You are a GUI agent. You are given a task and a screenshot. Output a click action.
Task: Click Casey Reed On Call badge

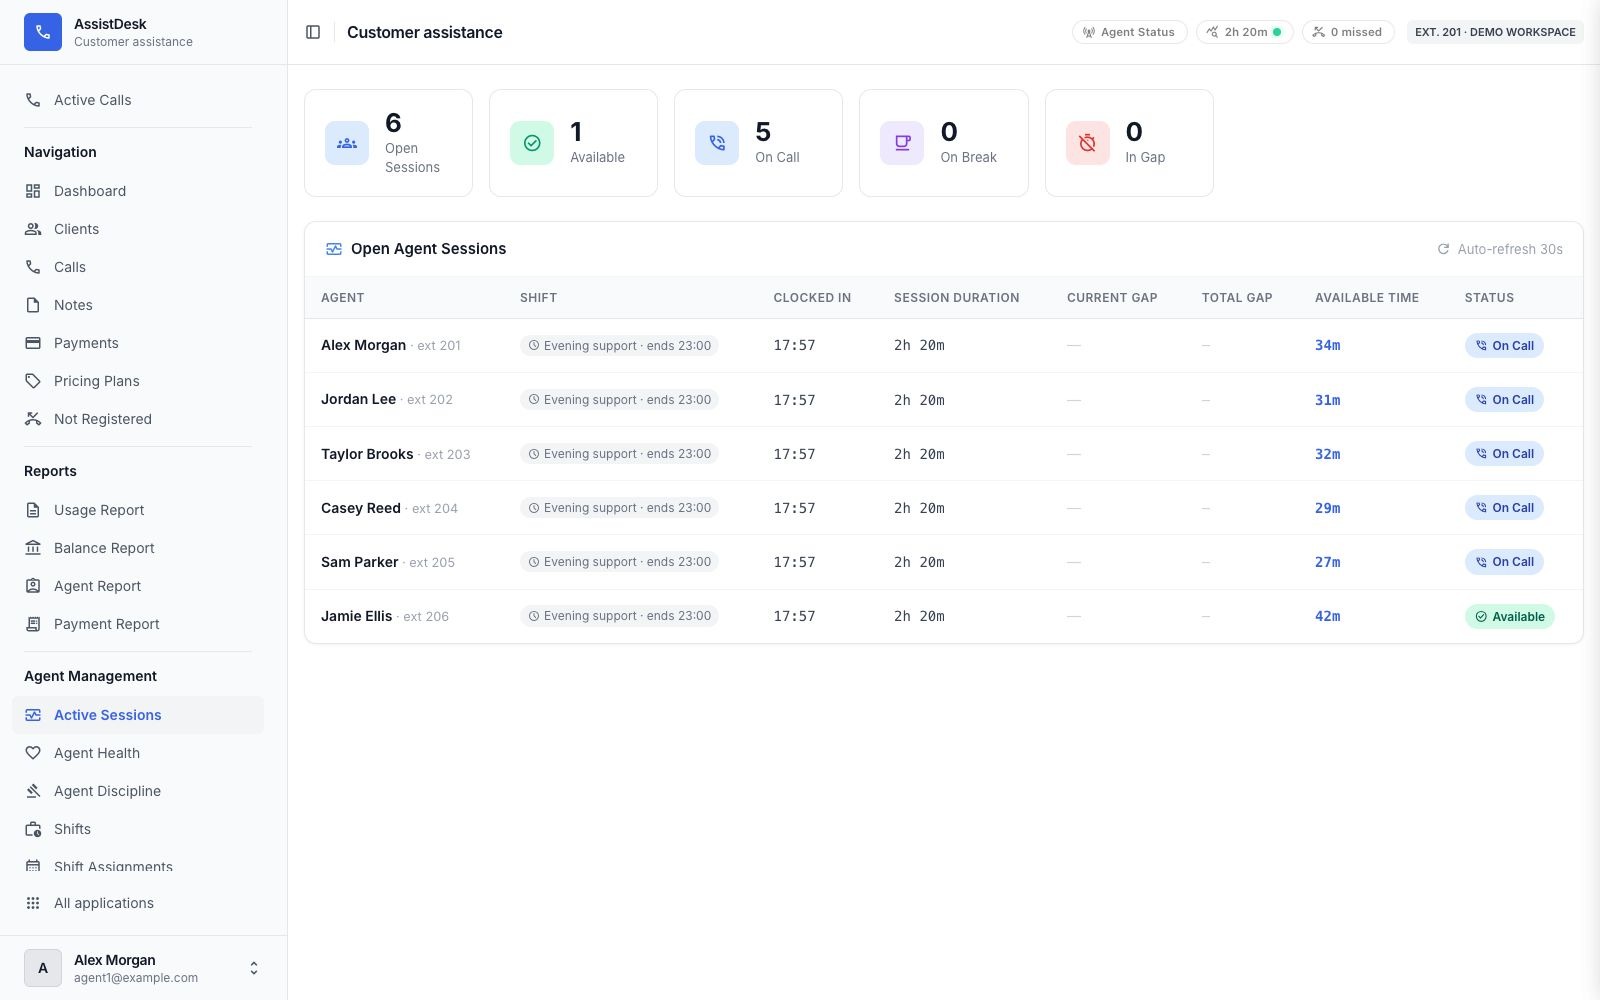1504,508
